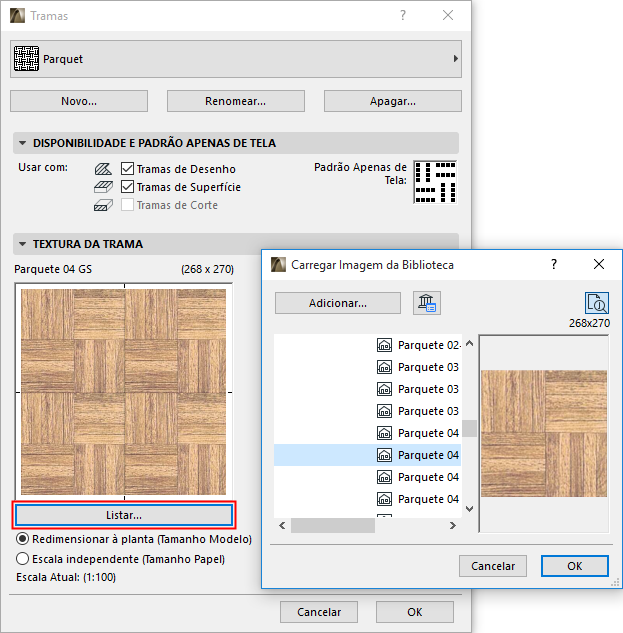
Task: Select the highlighted Parquete 04 list item
Action: click(x=367, y=455)
